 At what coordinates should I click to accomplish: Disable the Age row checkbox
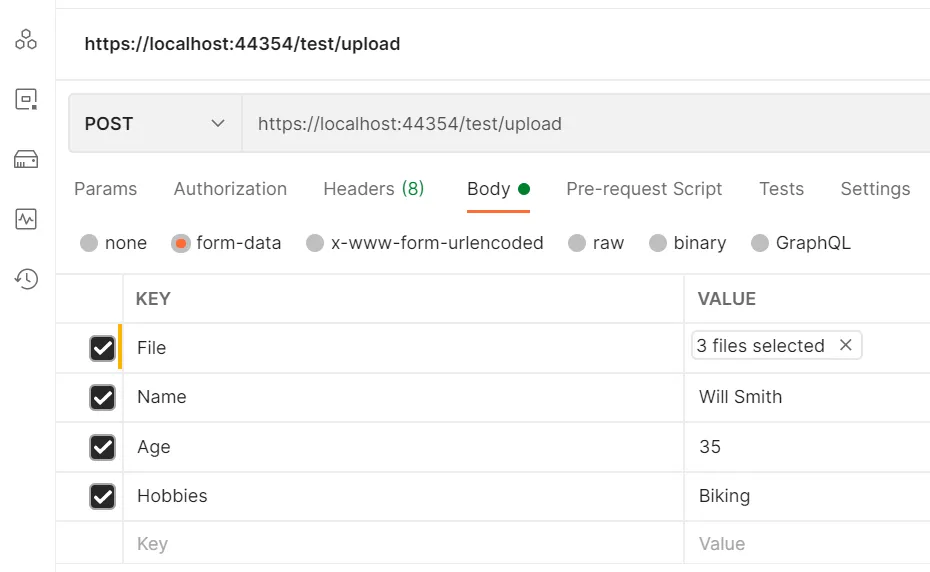(x=102, y=447)
